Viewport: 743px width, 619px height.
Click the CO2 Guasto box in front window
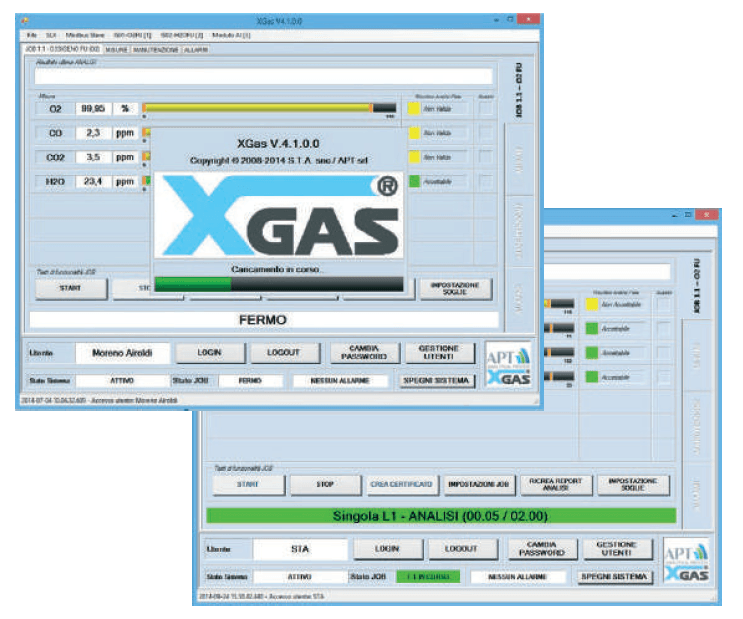pos(485,157)
